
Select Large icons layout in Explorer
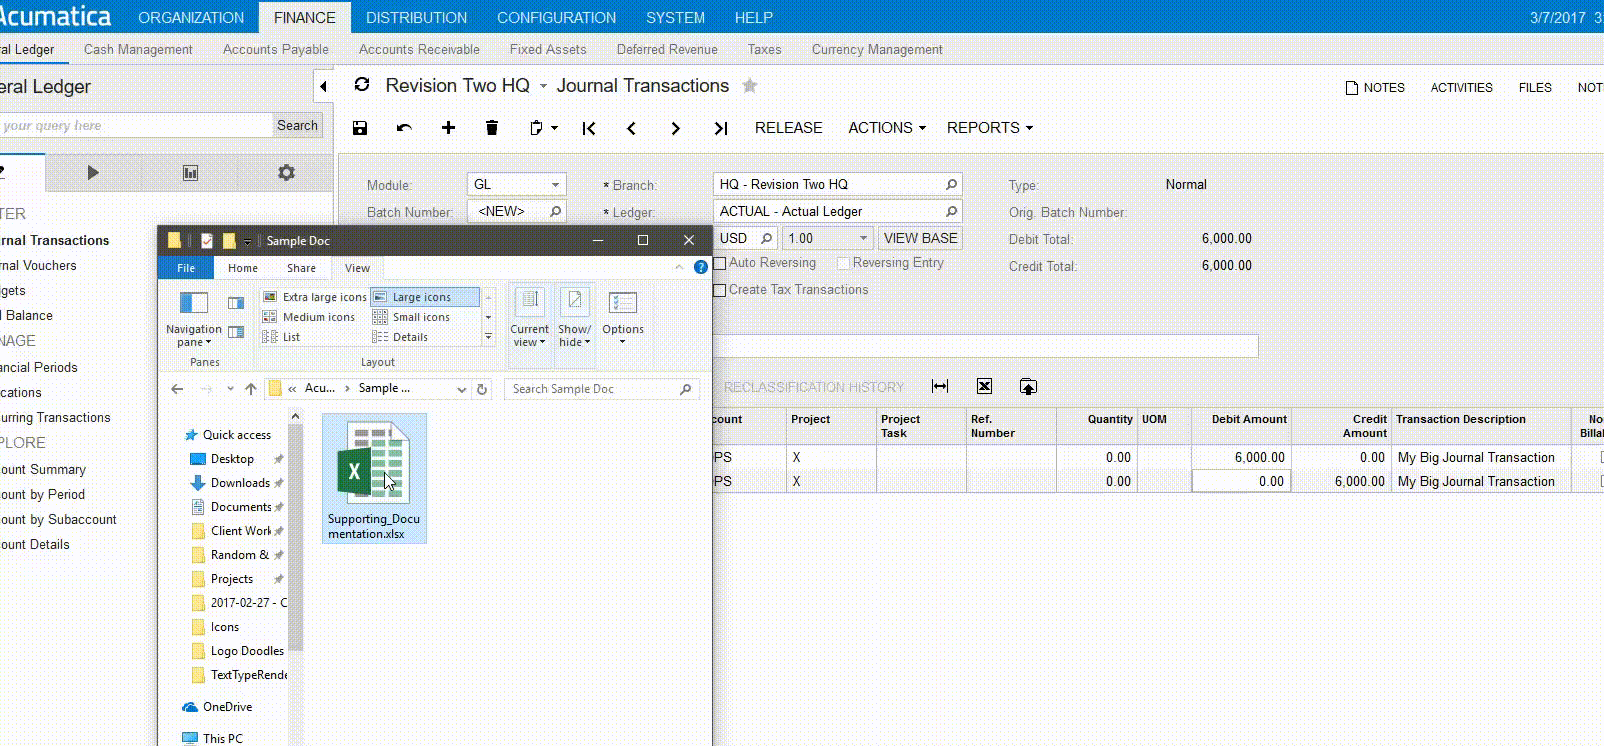click(424, 297)
